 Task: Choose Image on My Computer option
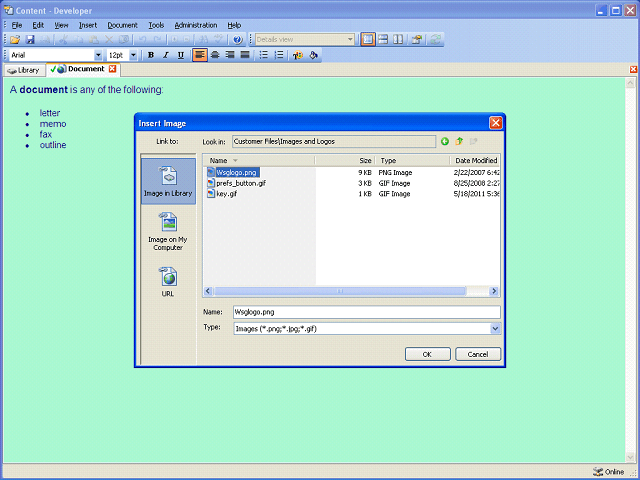[168, 231]
